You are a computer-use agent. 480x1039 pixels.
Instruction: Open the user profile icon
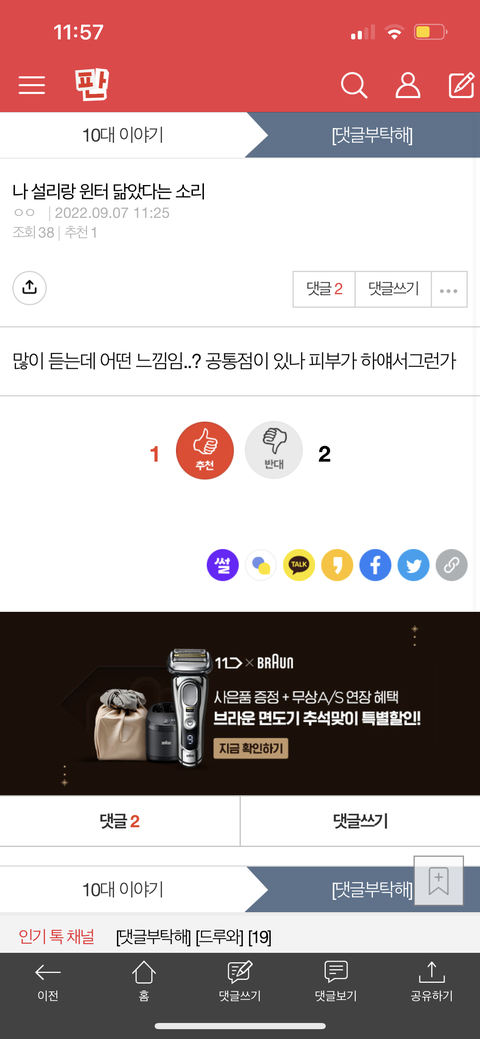pyautogui.click(x=408, y=85)
